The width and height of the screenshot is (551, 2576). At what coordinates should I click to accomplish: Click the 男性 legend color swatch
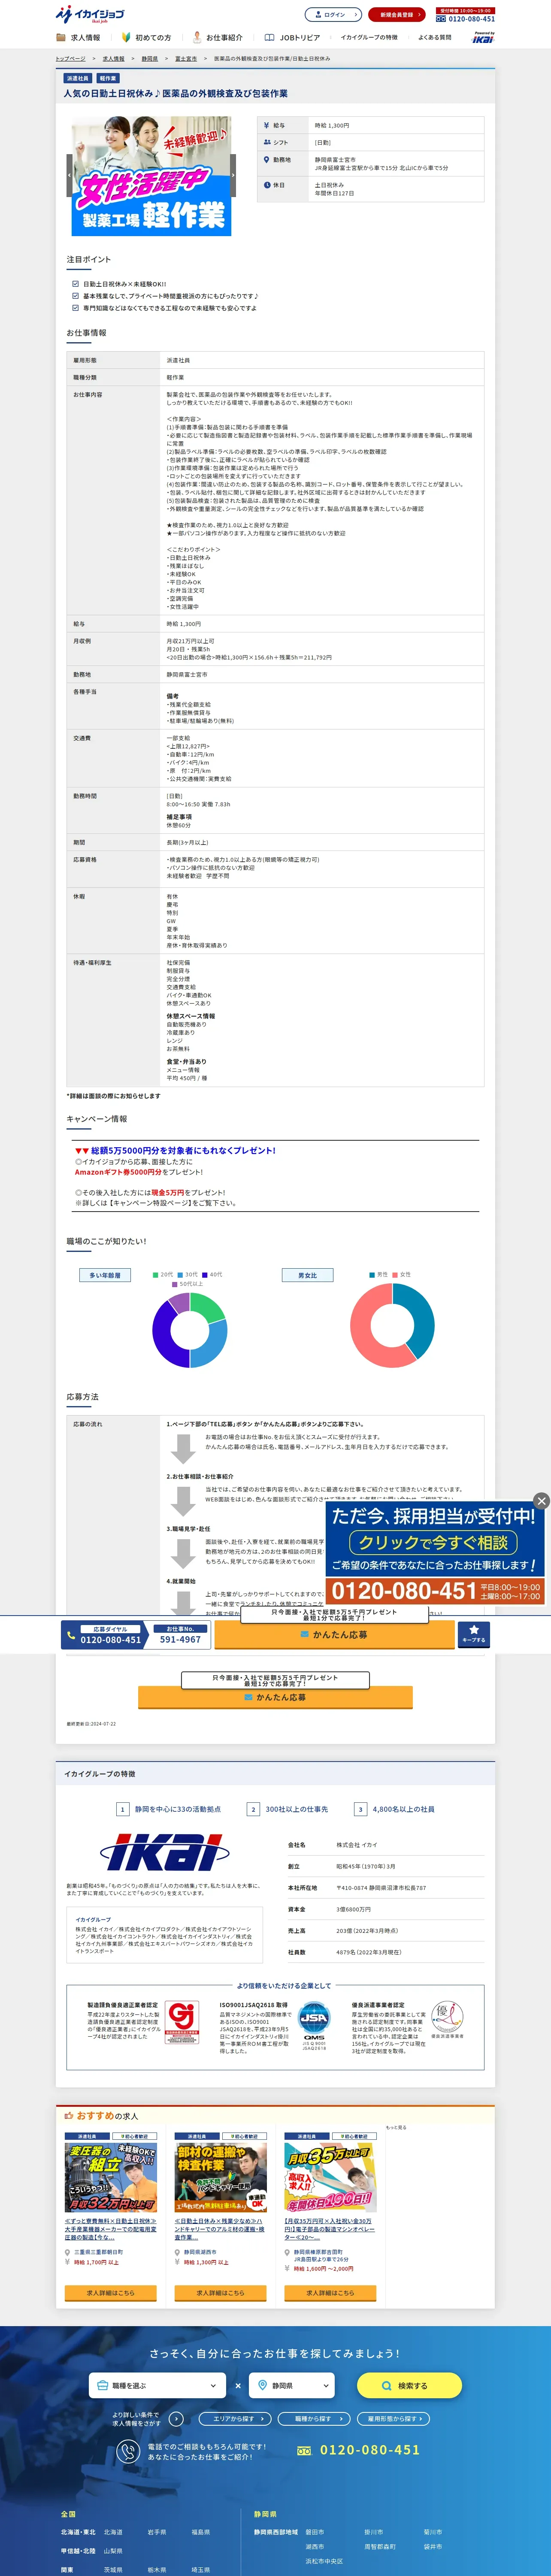pyautogui.click(x=371, y=1275)
